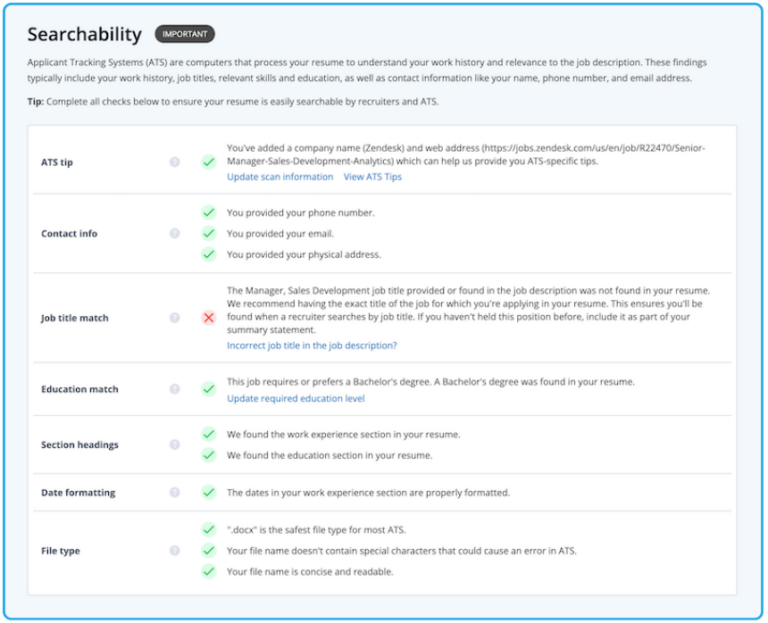Viewport: 768px width, 623px height.
Task: Click checkmark for work experience section found
Action: [208, 434]
